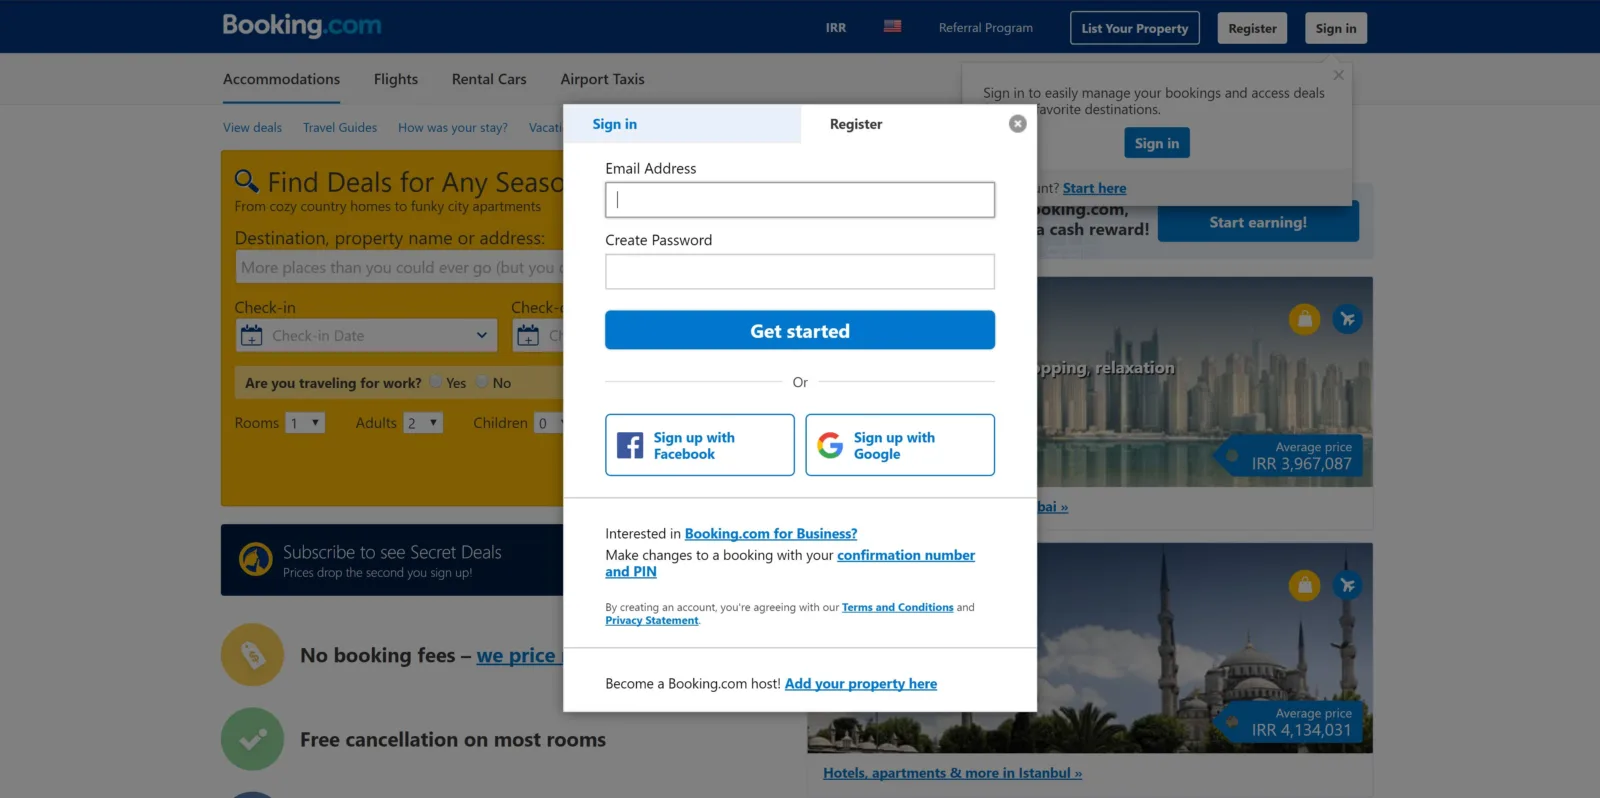Click 'IRR 4,134,031' average price
1600x798 pixels.
pyautogui.click(x=1301, y=730)
